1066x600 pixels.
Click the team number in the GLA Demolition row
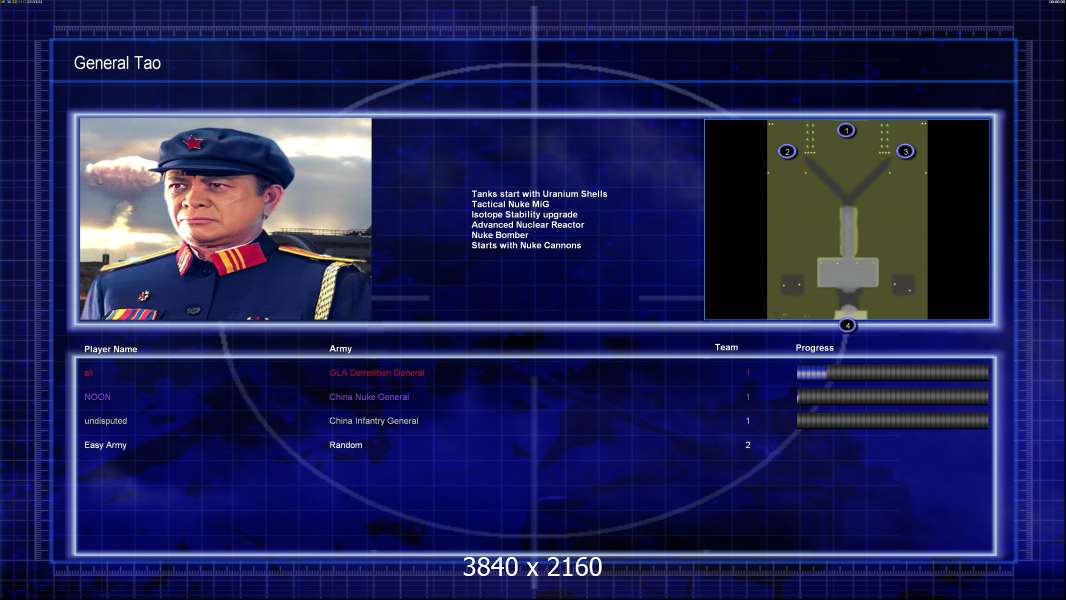click(748, 372)
